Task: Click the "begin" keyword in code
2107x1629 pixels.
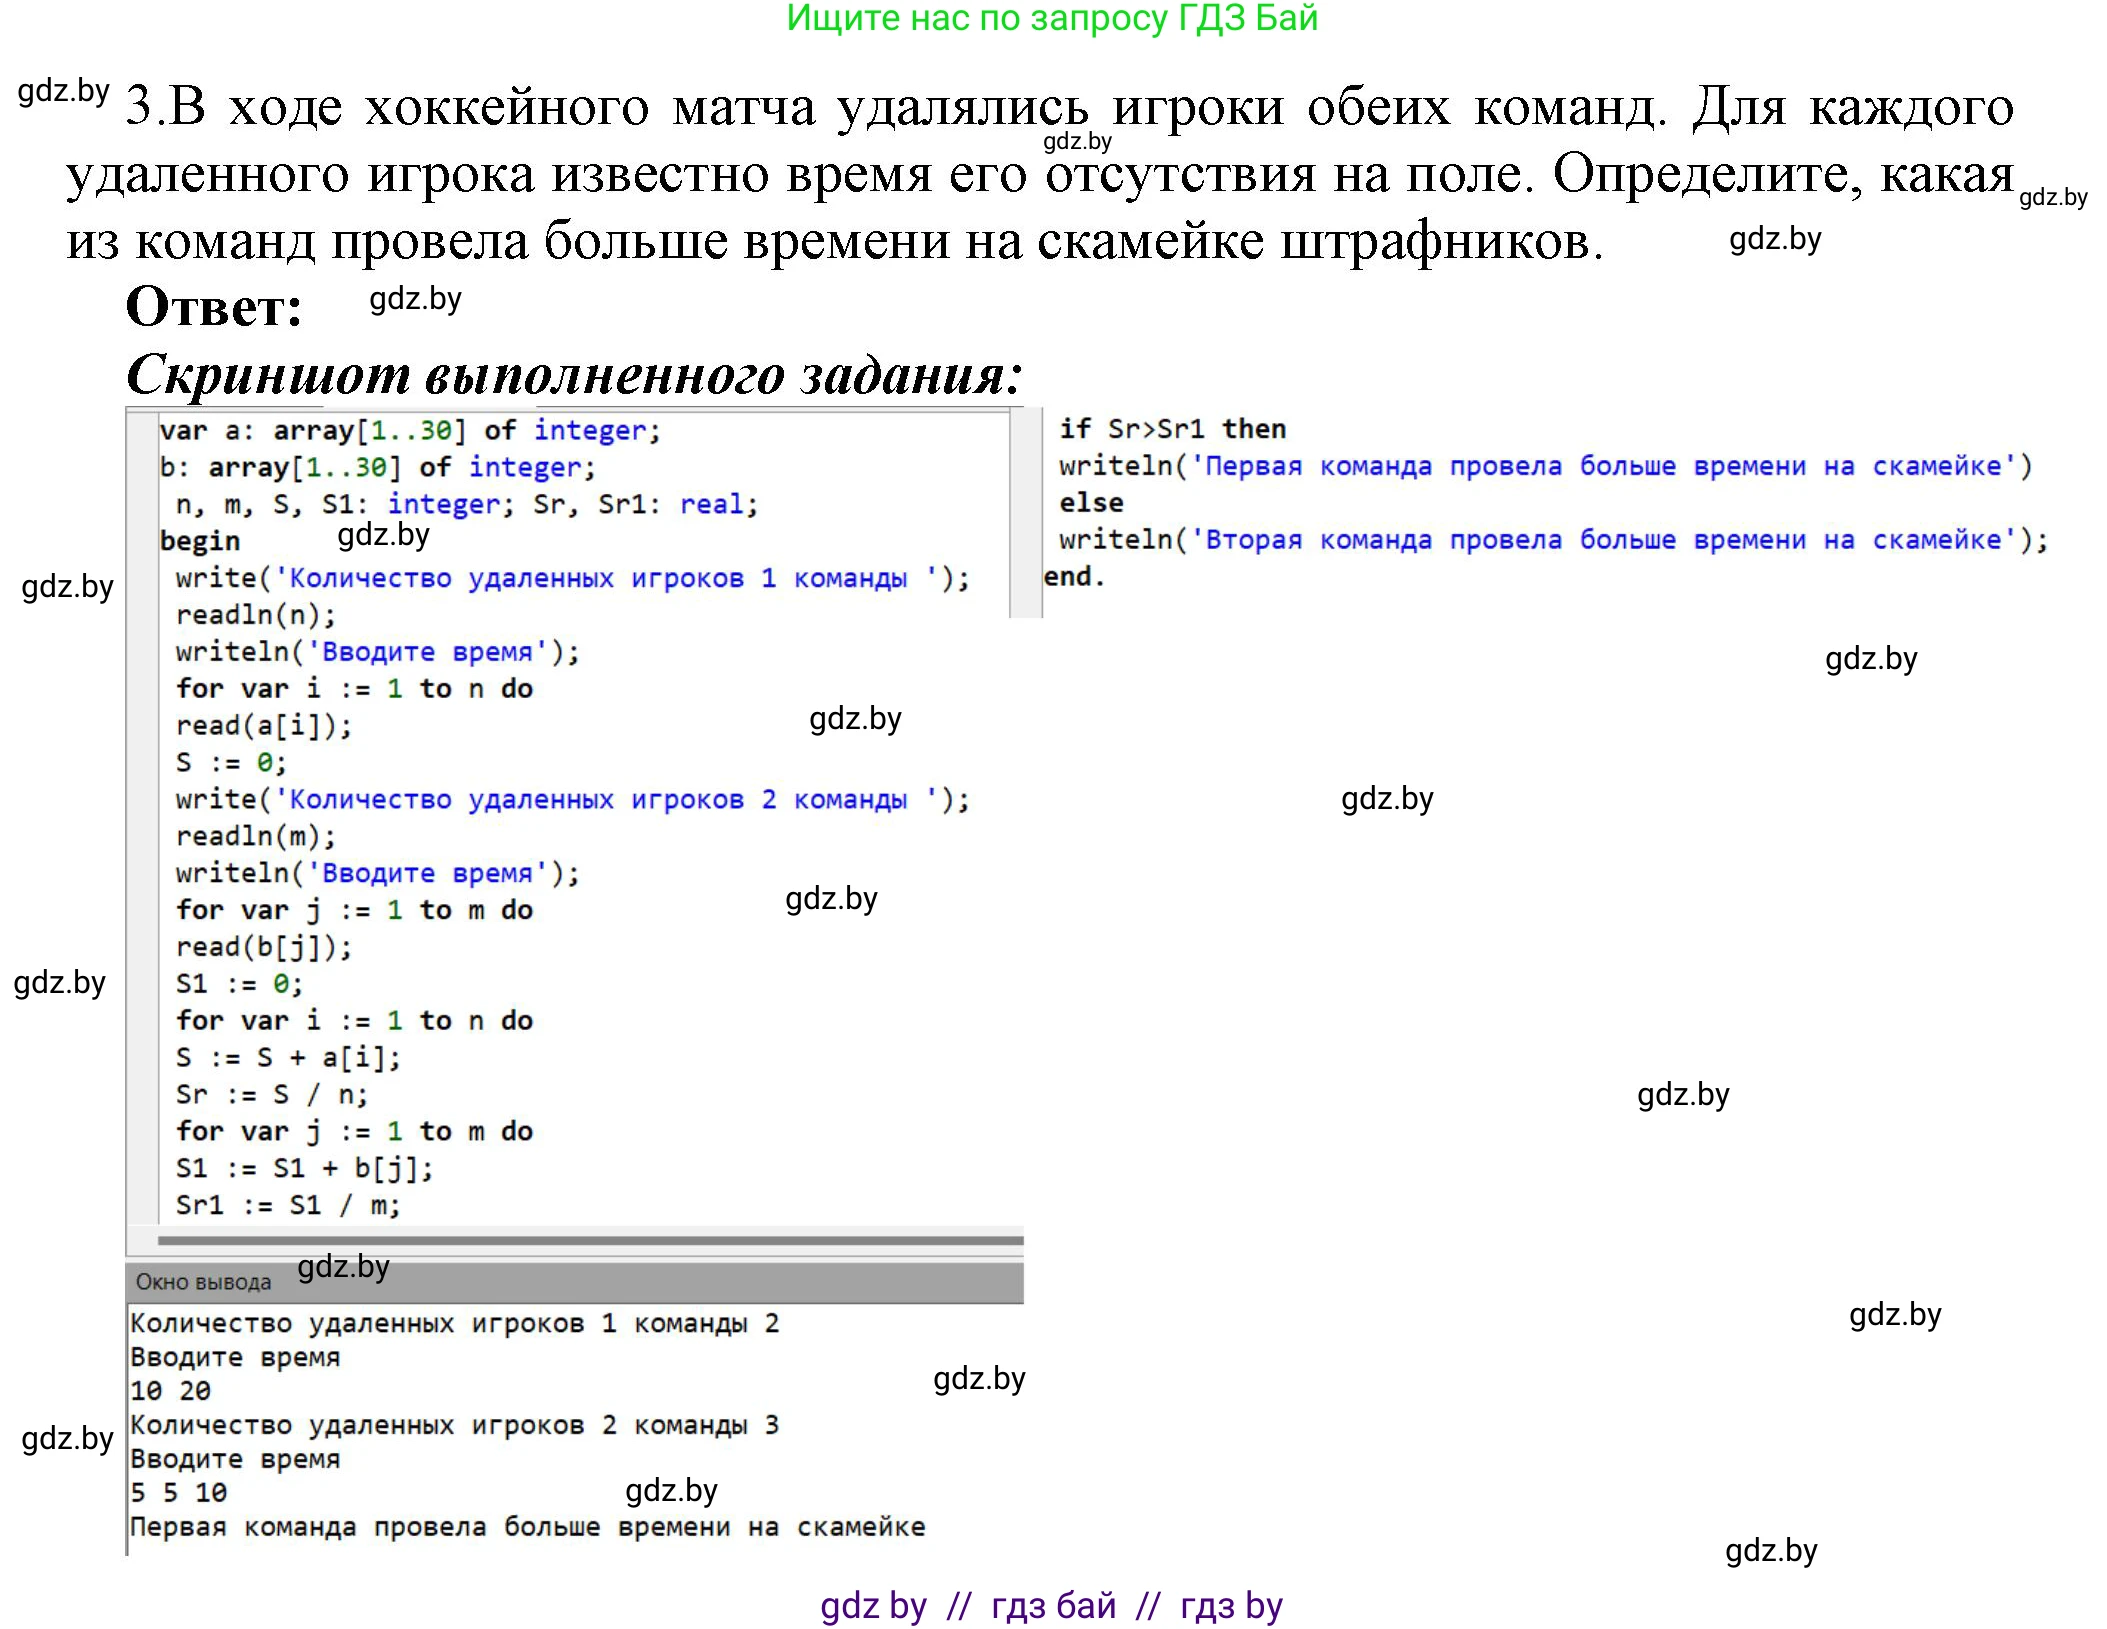Action: point(200,540)
